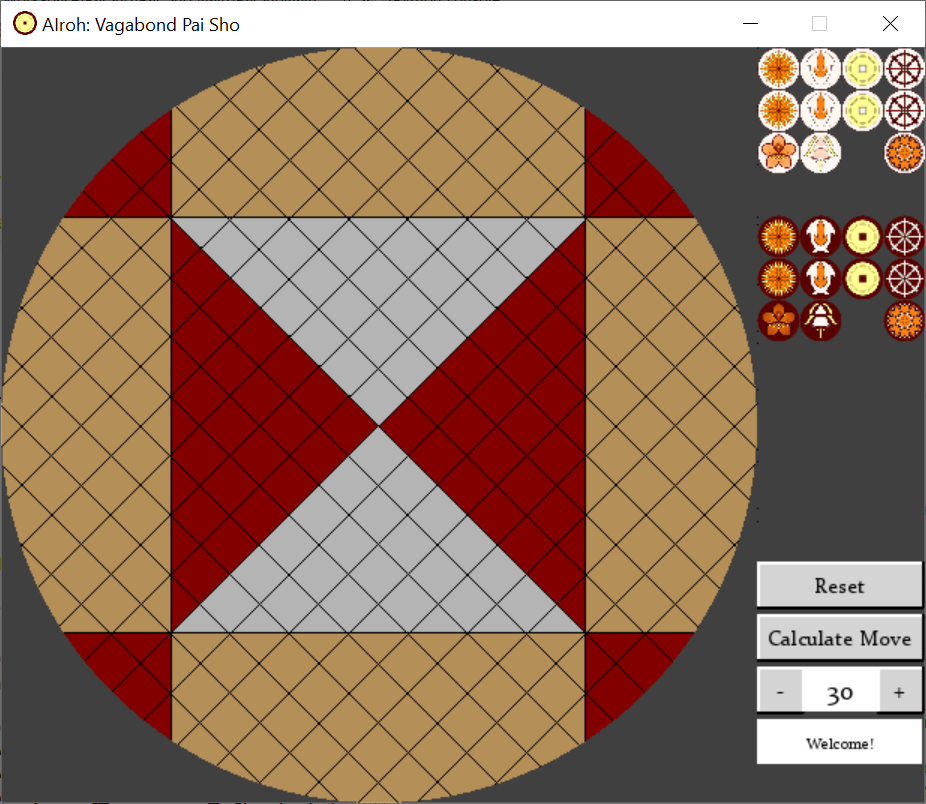
Task: Select the light sunburst tile in the top row
Action: (x=778, y=69)
